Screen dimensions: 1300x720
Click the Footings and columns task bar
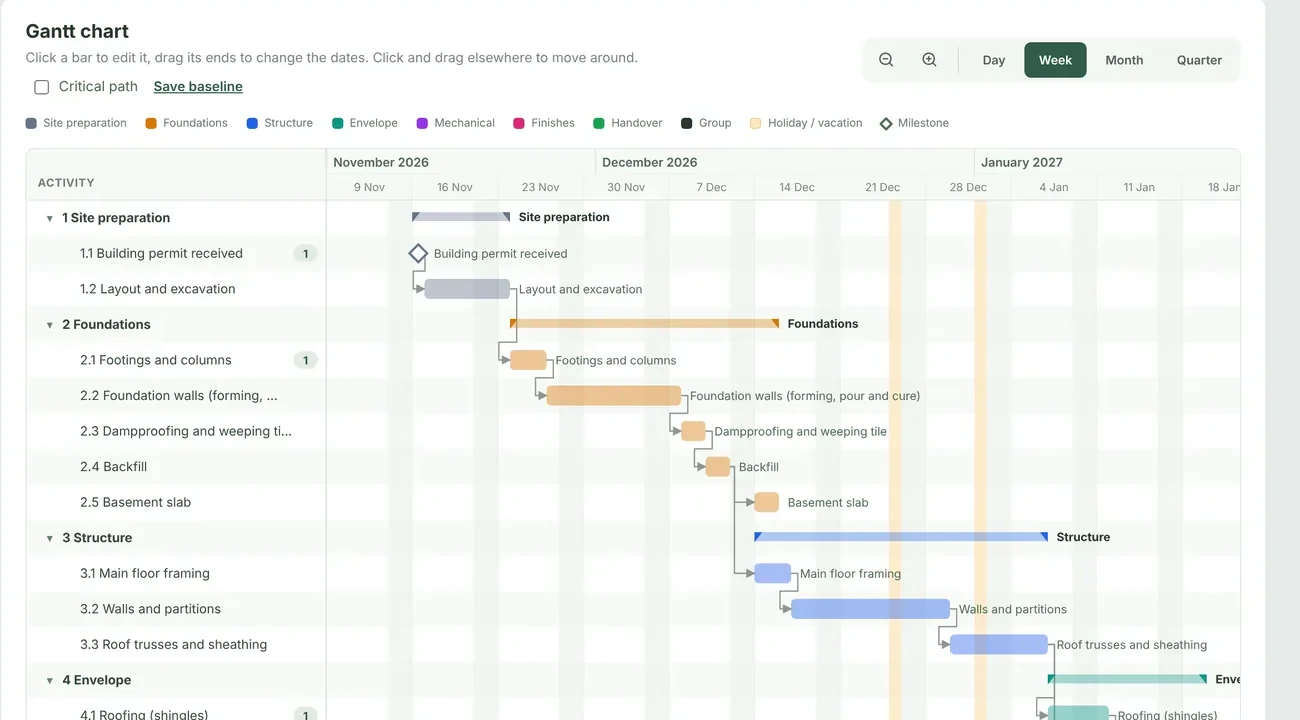528,360
